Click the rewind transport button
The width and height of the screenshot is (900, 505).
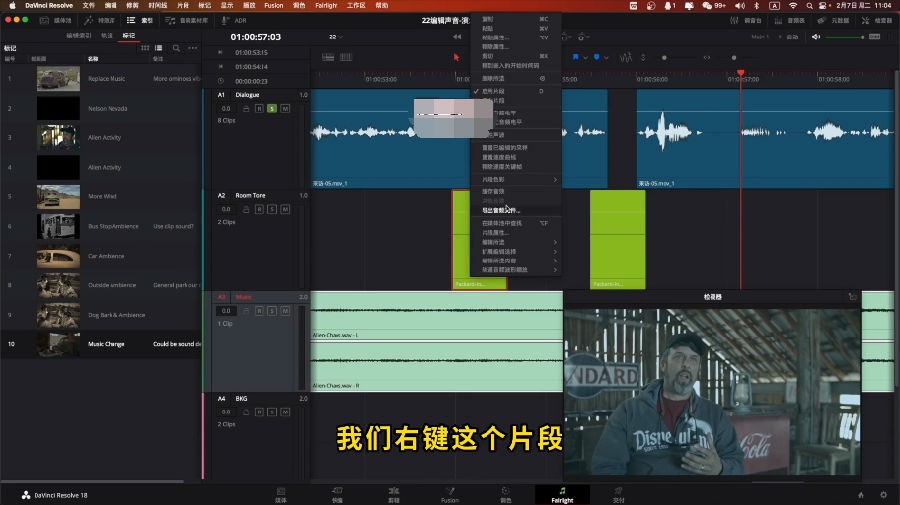click(457, 37)
